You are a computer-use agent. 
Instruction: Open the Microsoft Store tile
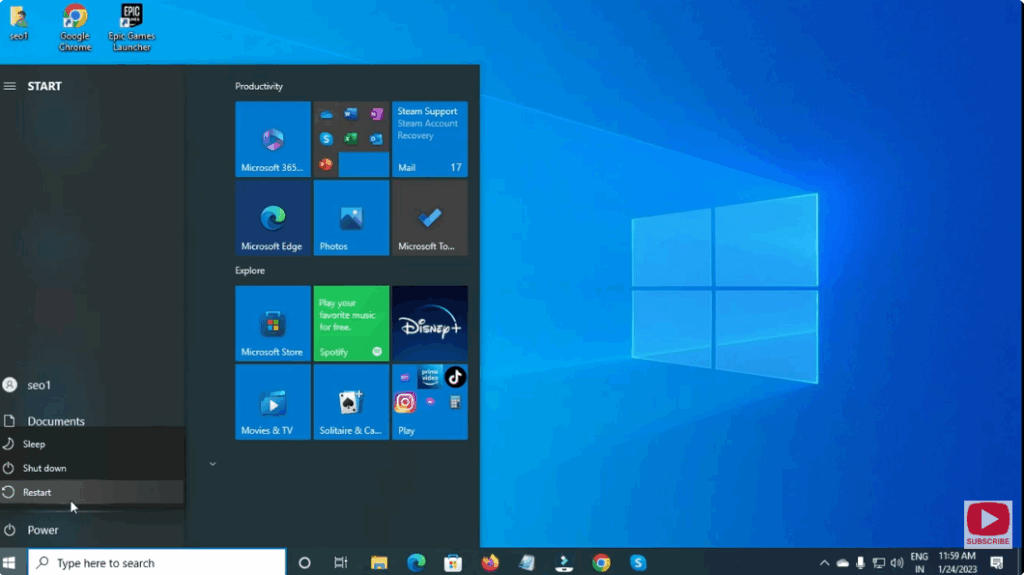[273, 323]
